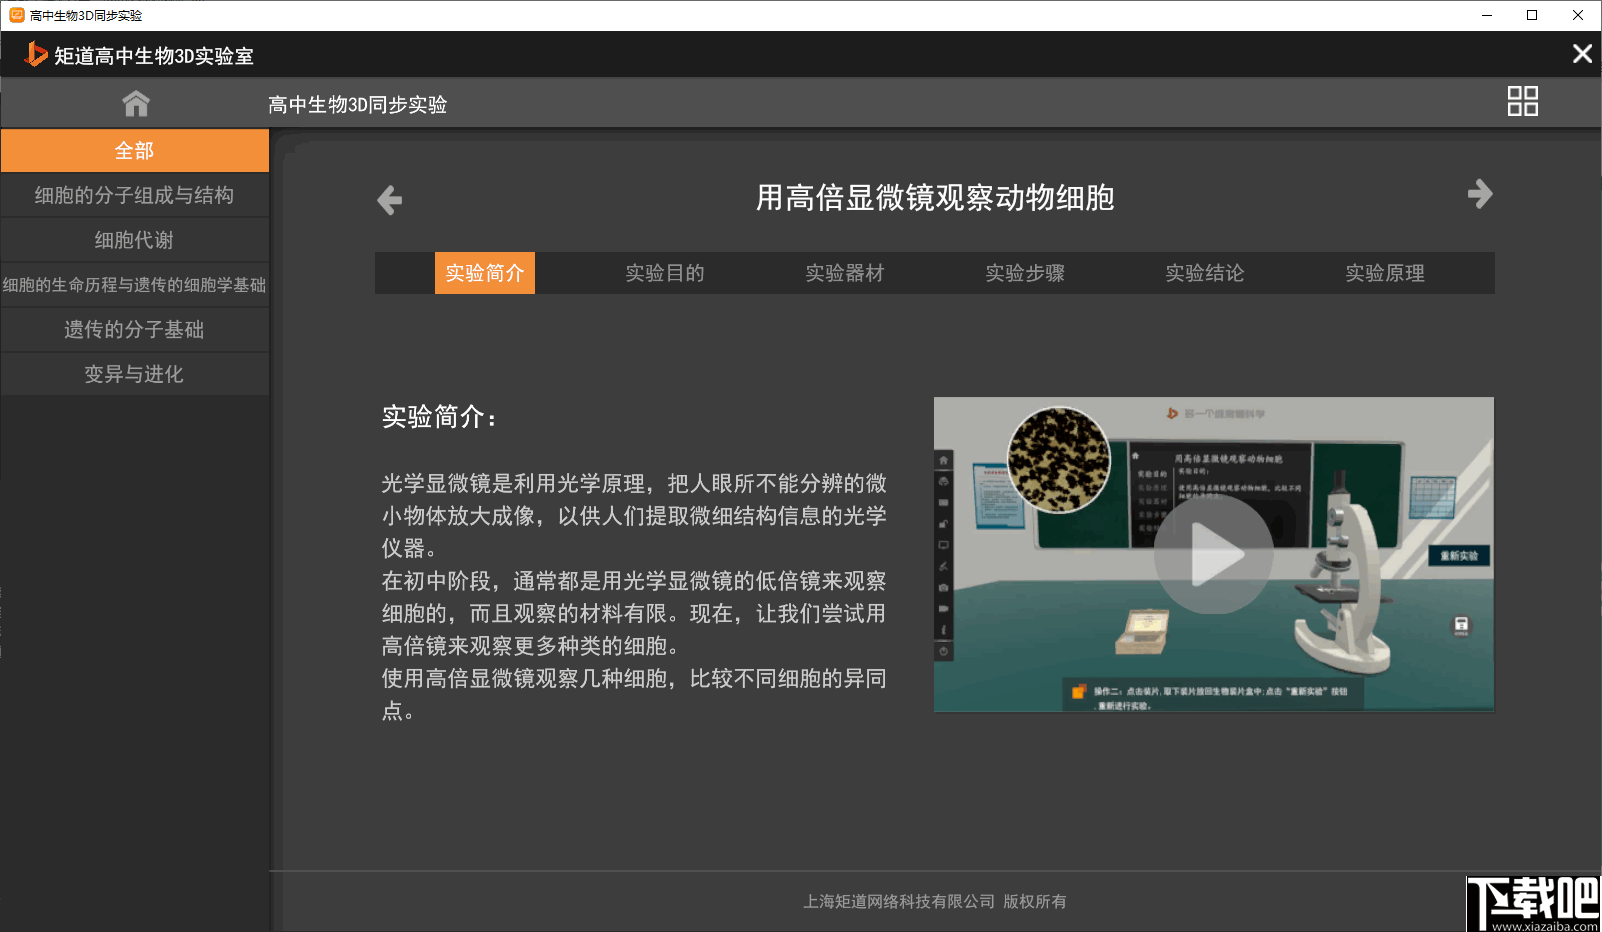The height and width of the screenshot is (932, 1602).
Task: Click the experiment title 用高倍显微镜观察动物细胞
Action: coord(935,198)
